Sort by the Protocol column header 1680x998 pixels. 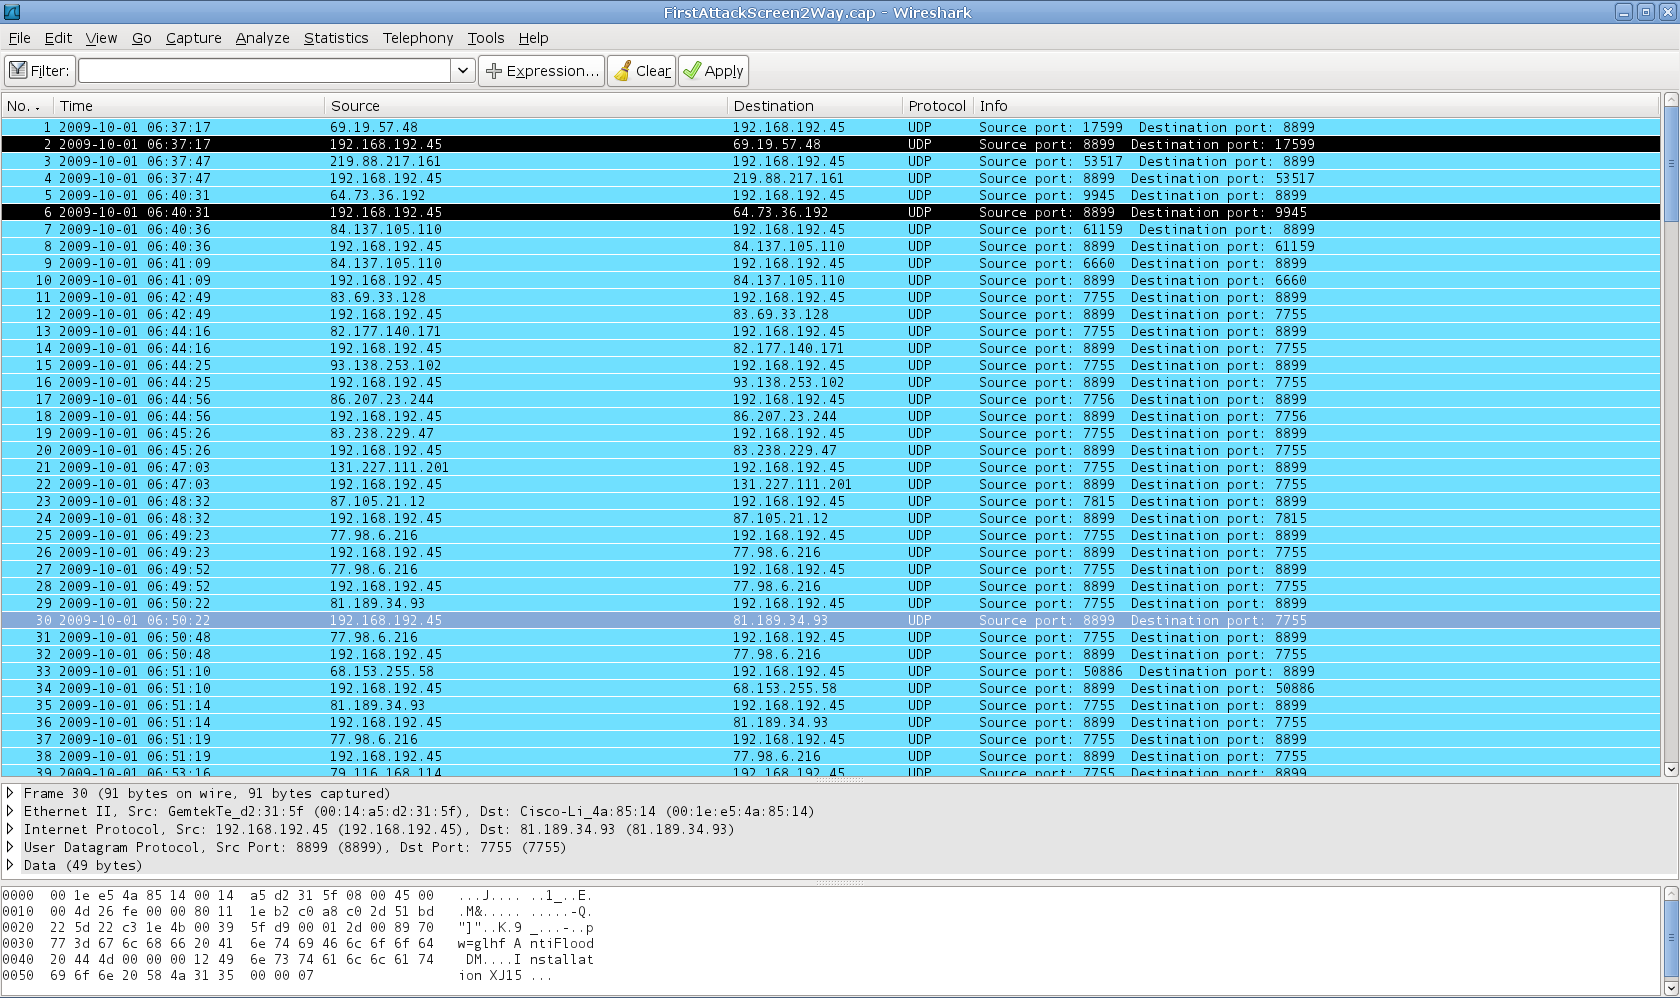pyautogui.click(x=937, y=106)
